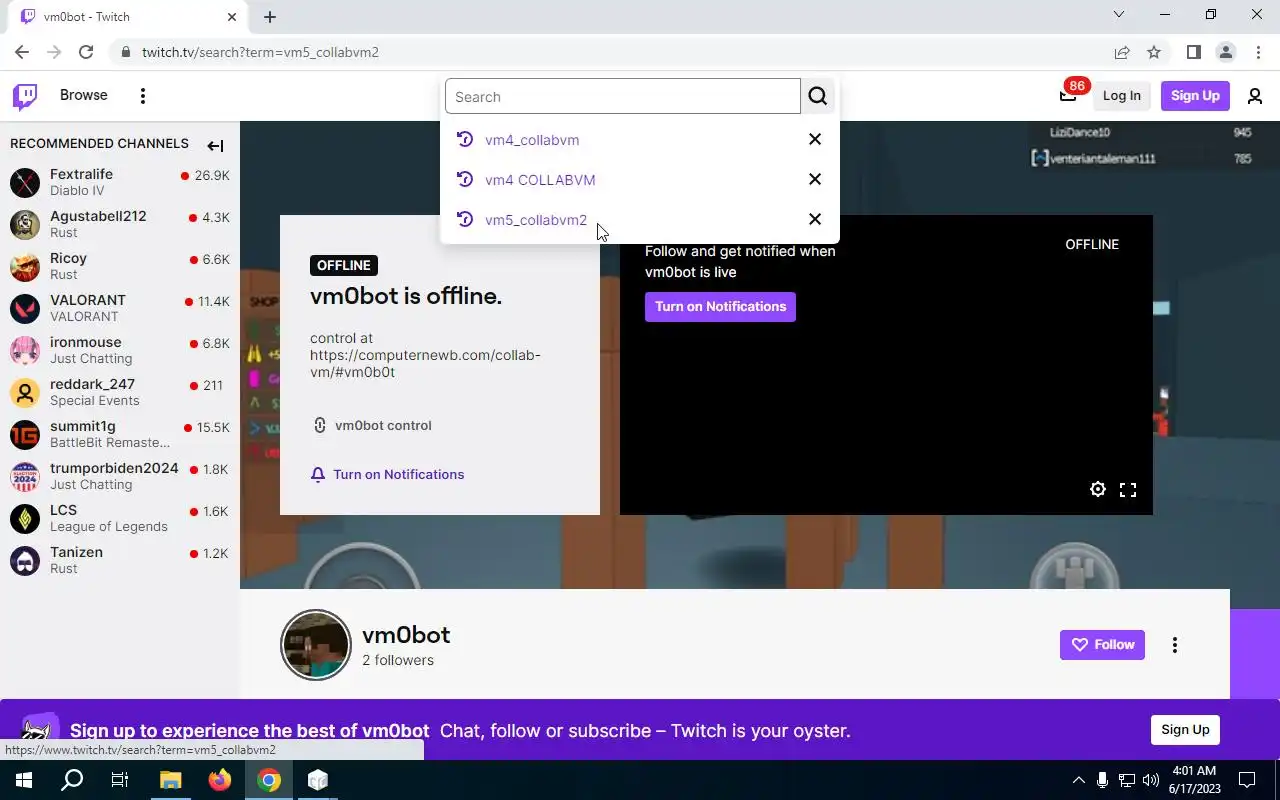Open Chrome side panel button
1280x800 pixels.
(x=1193, y=52)
